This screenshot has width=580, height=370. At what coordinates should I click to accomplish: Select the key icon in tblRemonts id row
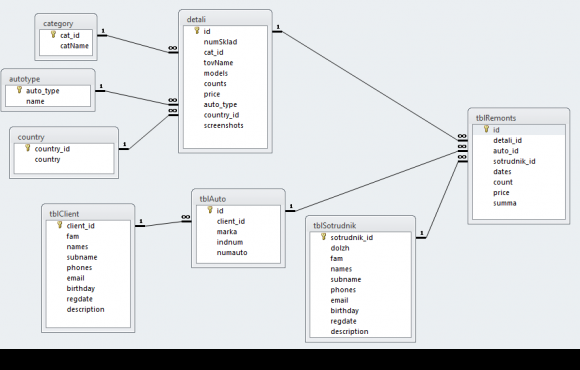(486, 129)
